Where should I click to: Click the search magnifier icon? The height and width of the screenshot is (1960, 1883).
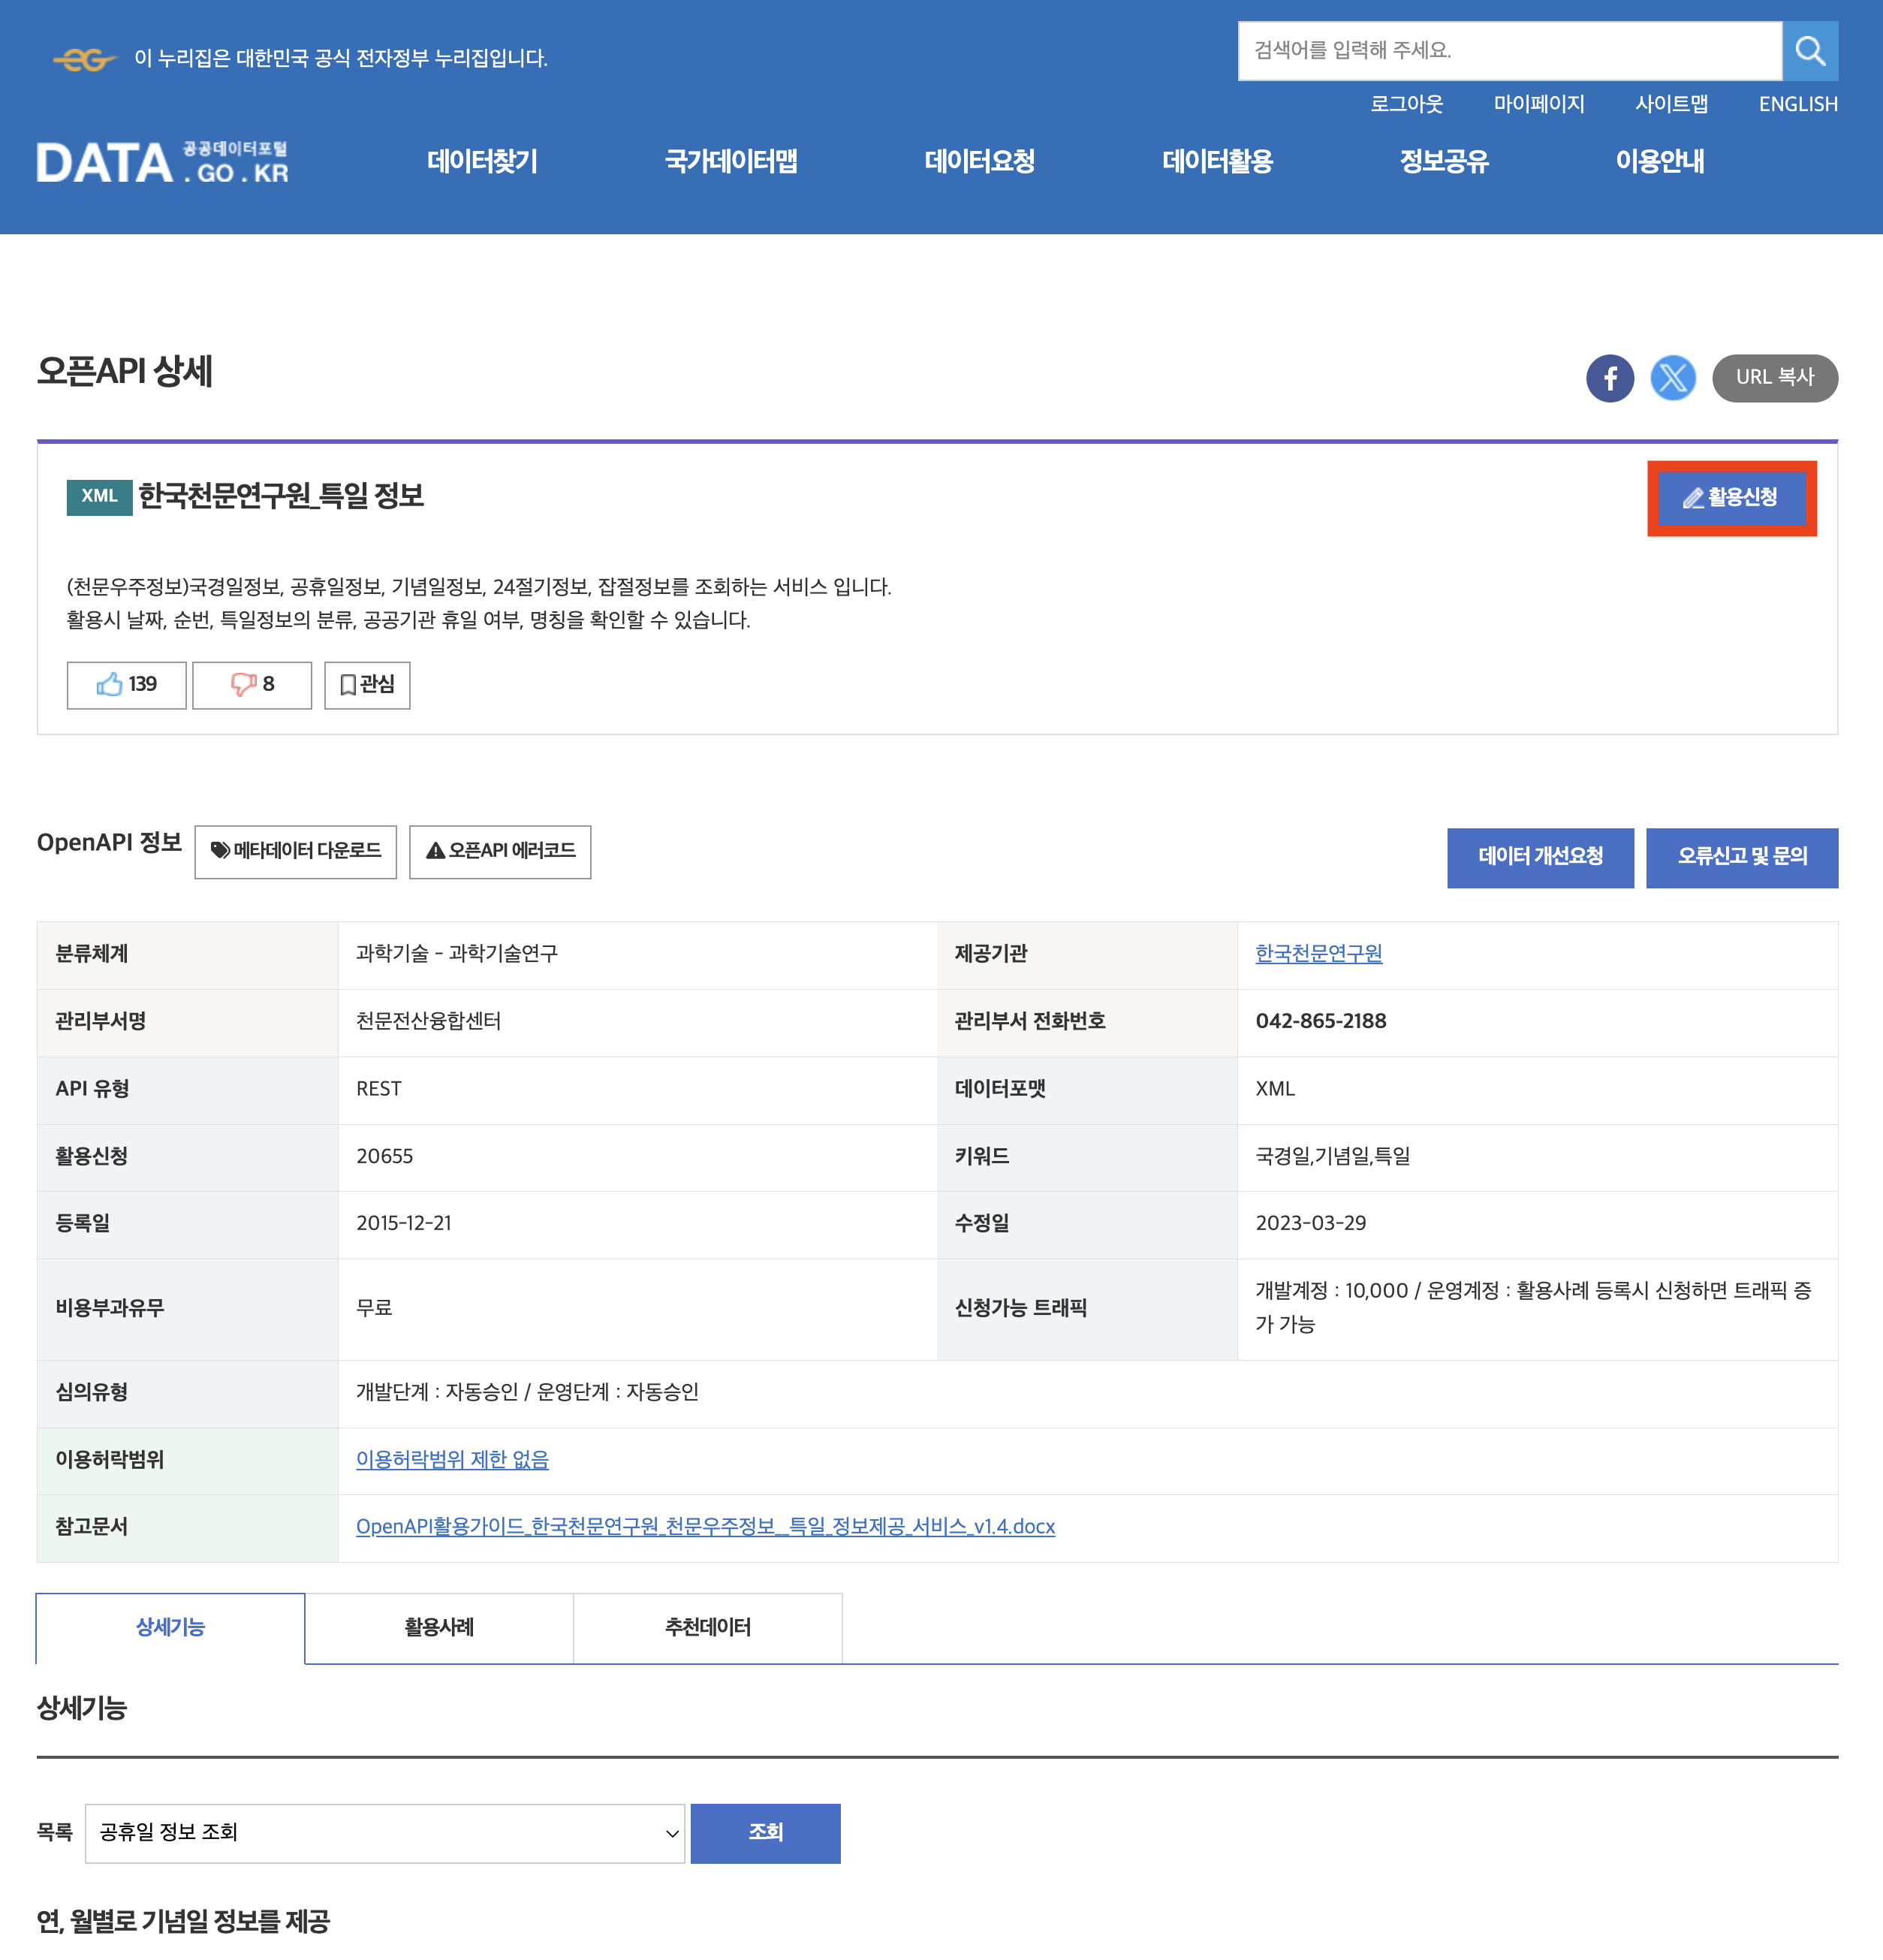pos(1809,51)
